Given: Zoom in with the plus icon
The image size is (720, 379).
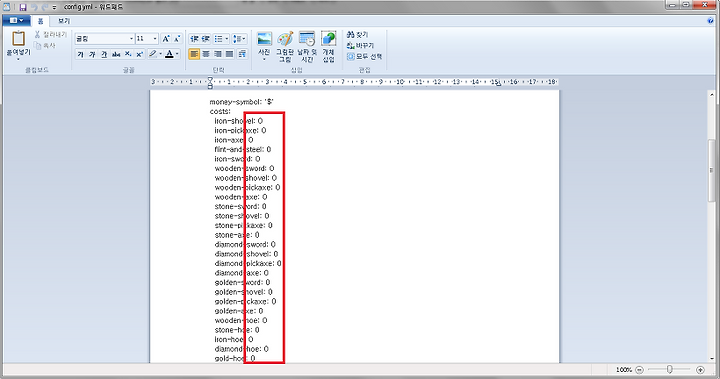Looking at the screenshot, I should click(700, 369).
